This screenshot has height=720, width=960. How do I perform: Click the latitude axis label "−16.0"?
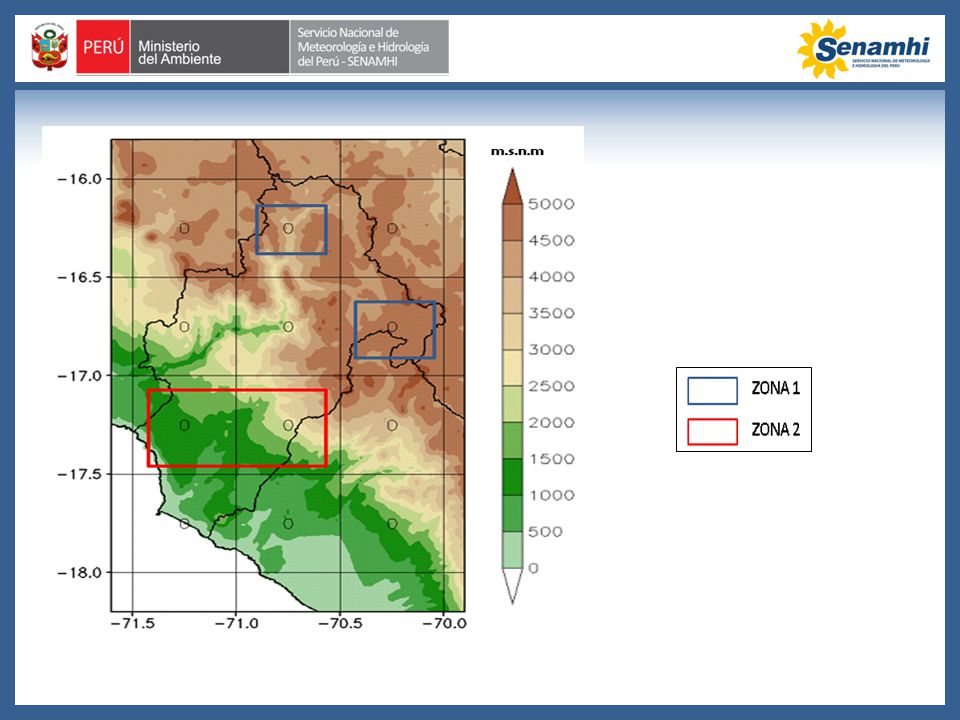[x=79, y=179]
